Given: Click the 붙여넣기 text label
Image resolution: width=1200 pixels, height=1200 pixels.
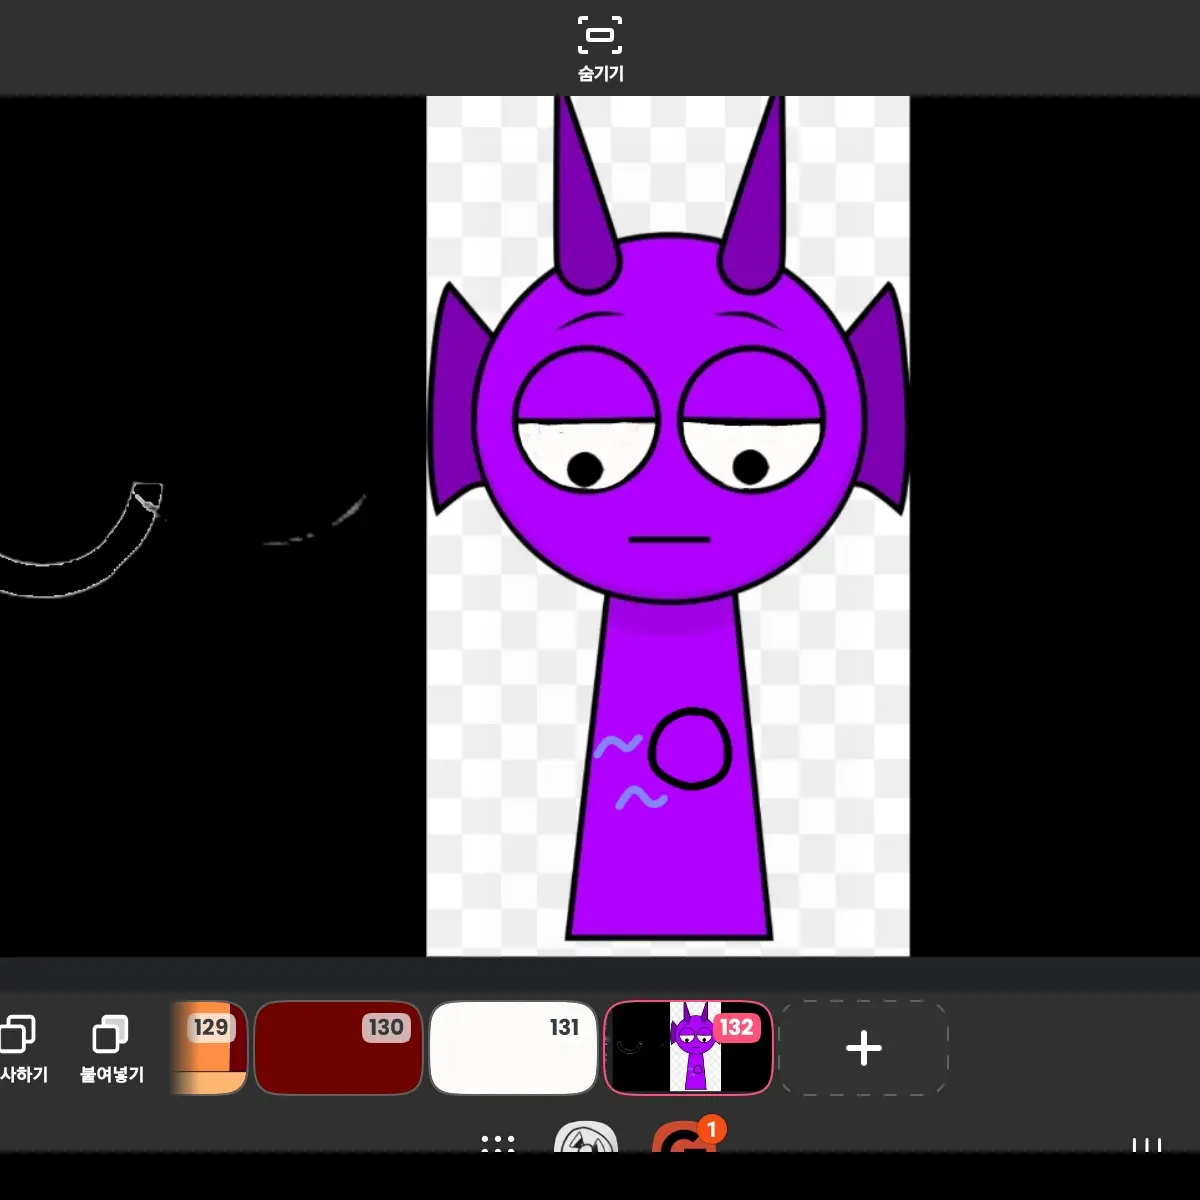Looking at the screenshot, I should (111, 1074).
